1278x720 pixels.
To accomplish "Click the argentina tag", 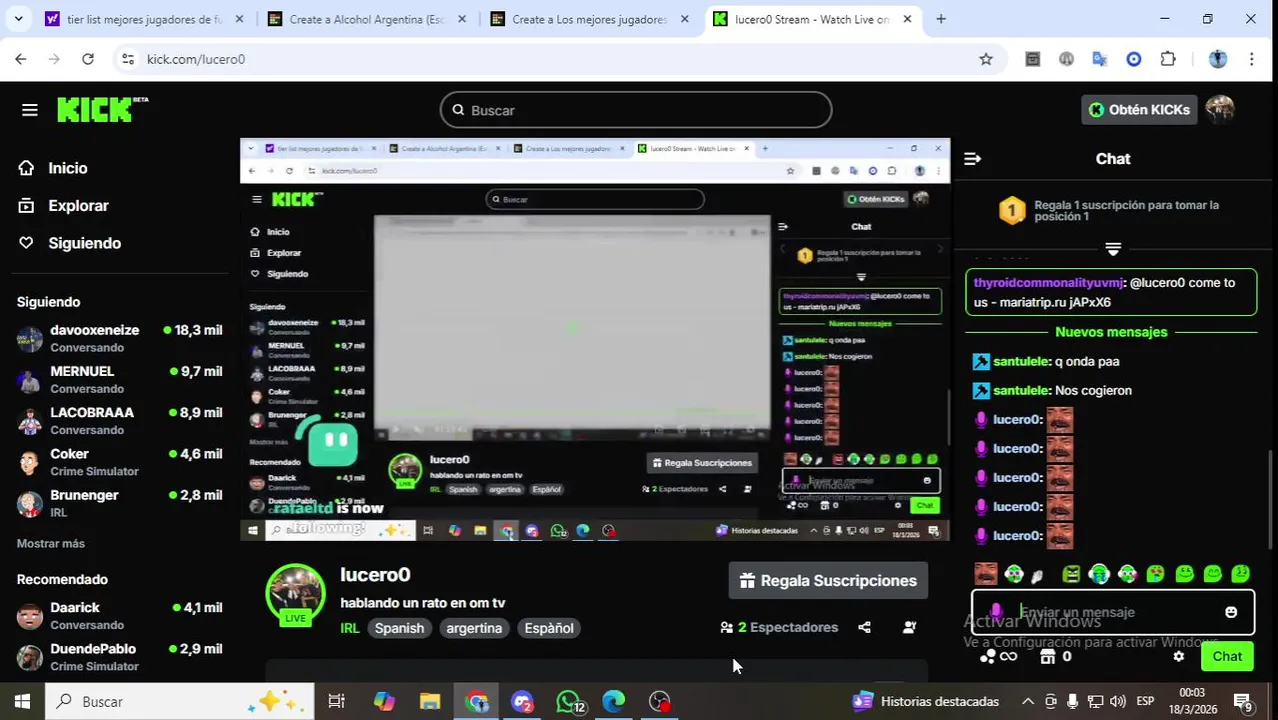I will (x=474, y=628).
